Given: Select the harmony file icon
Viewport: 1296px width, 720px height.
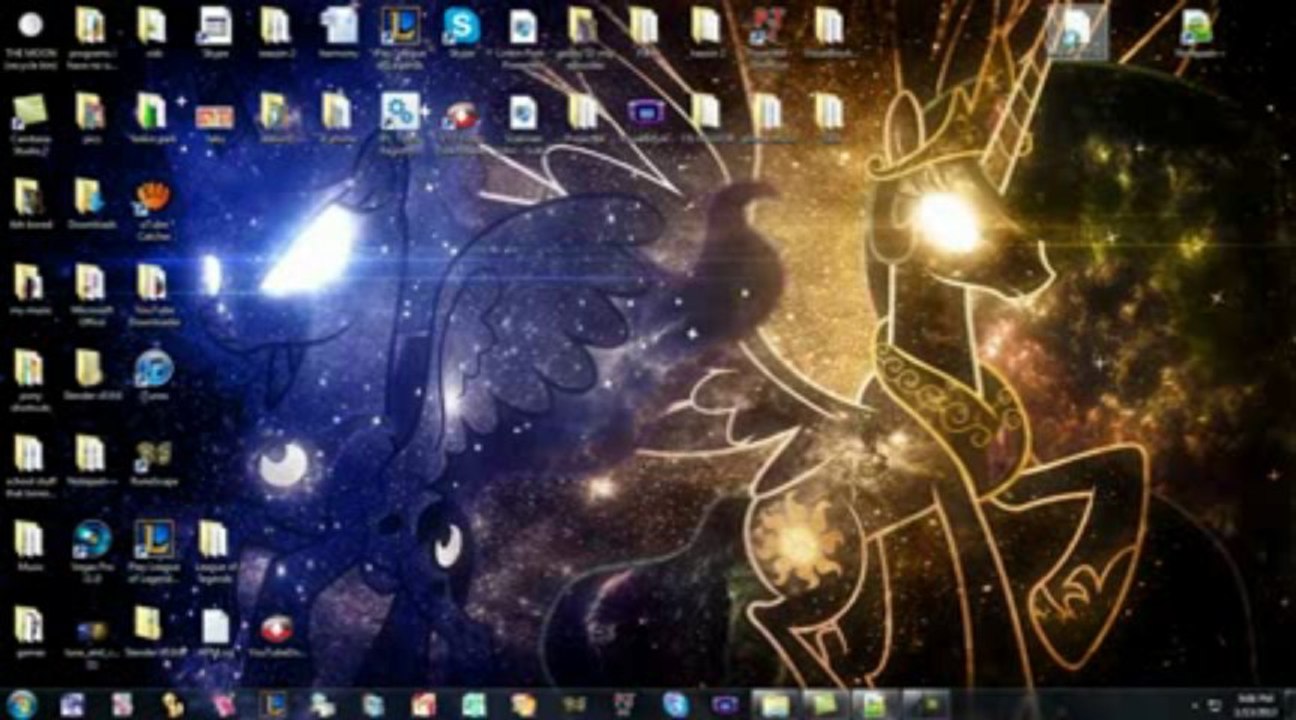Looking at the screenshot, I should coord(339,25).
